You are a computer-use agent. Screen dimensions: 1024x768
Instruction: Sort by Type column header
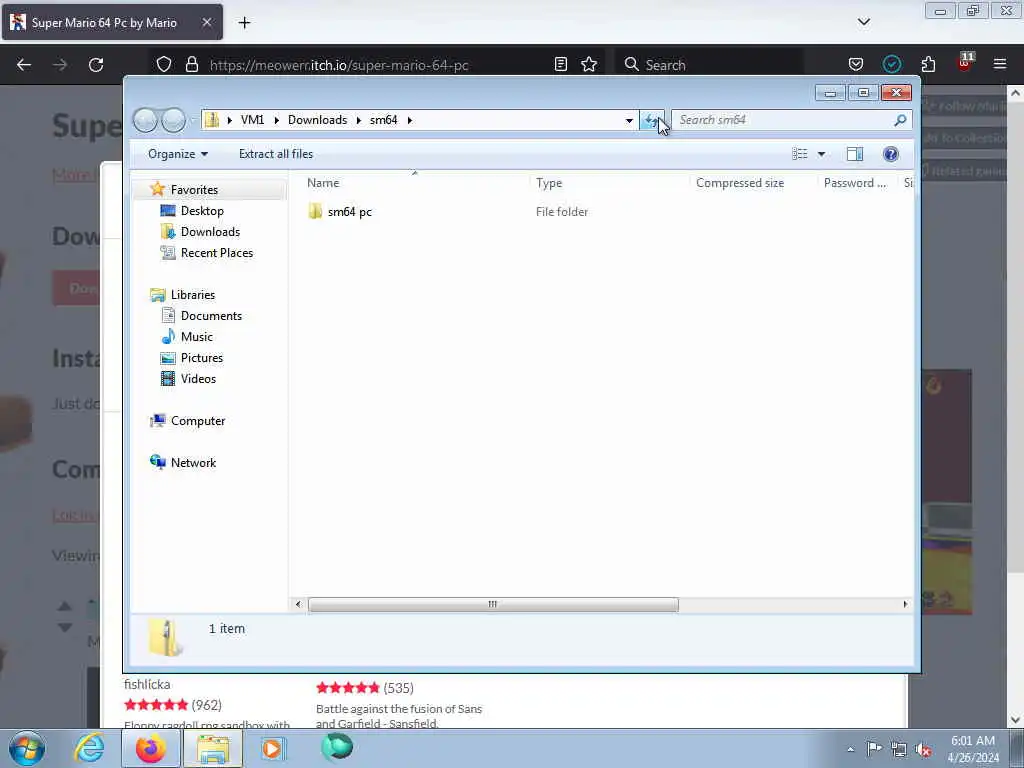click(x=610, y=183)
